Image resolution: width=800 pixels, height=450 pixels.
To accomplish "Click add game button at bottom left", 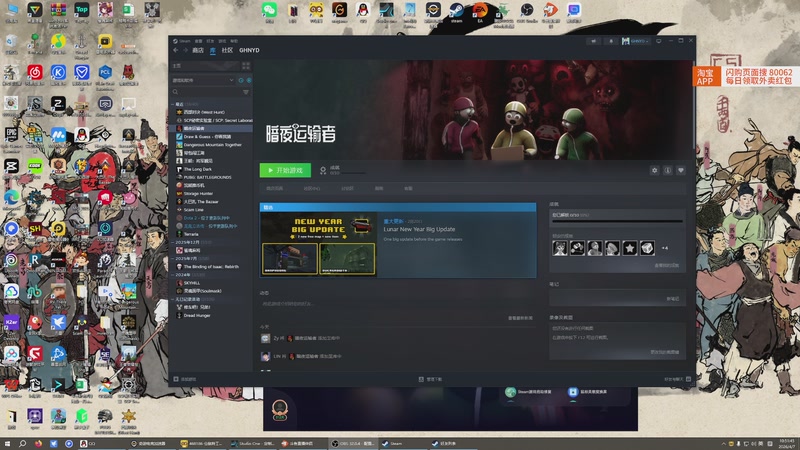I will coord(185,379).
